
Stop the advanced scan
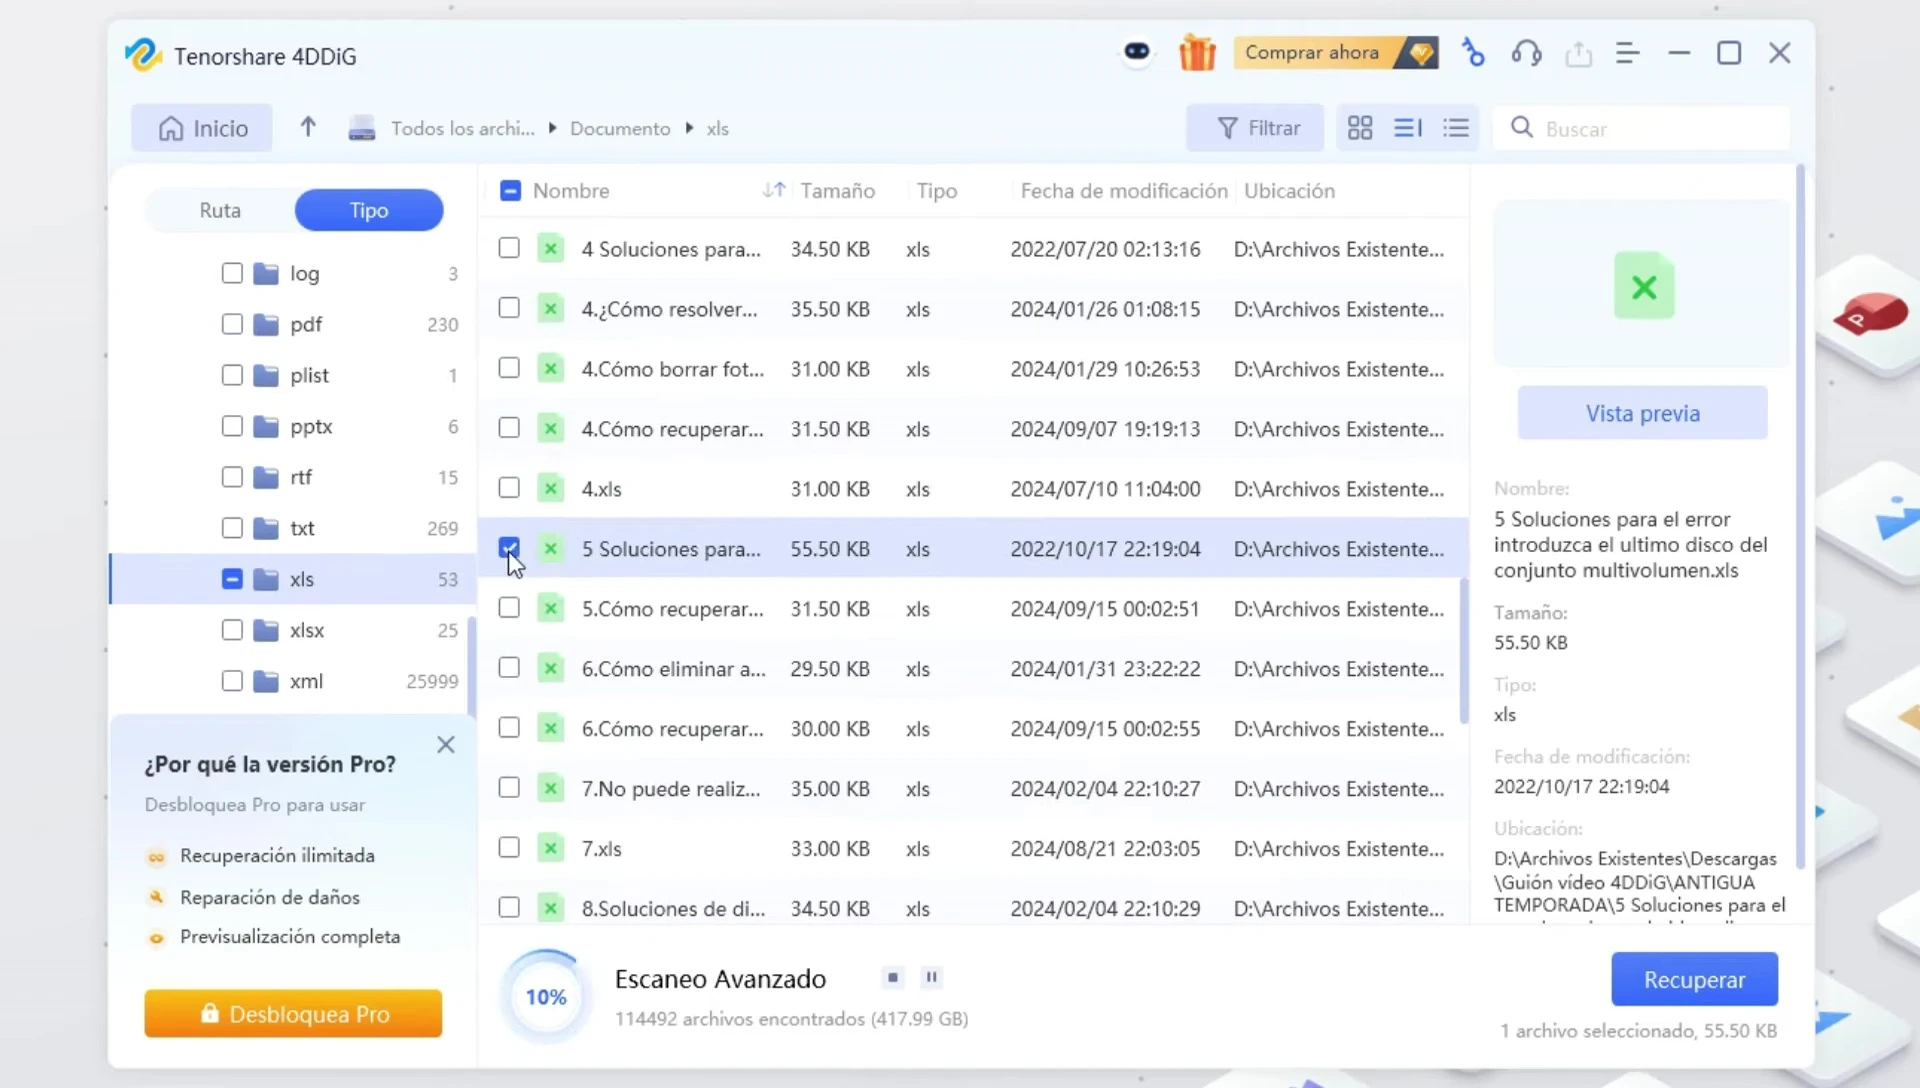(x=893, y=977)
